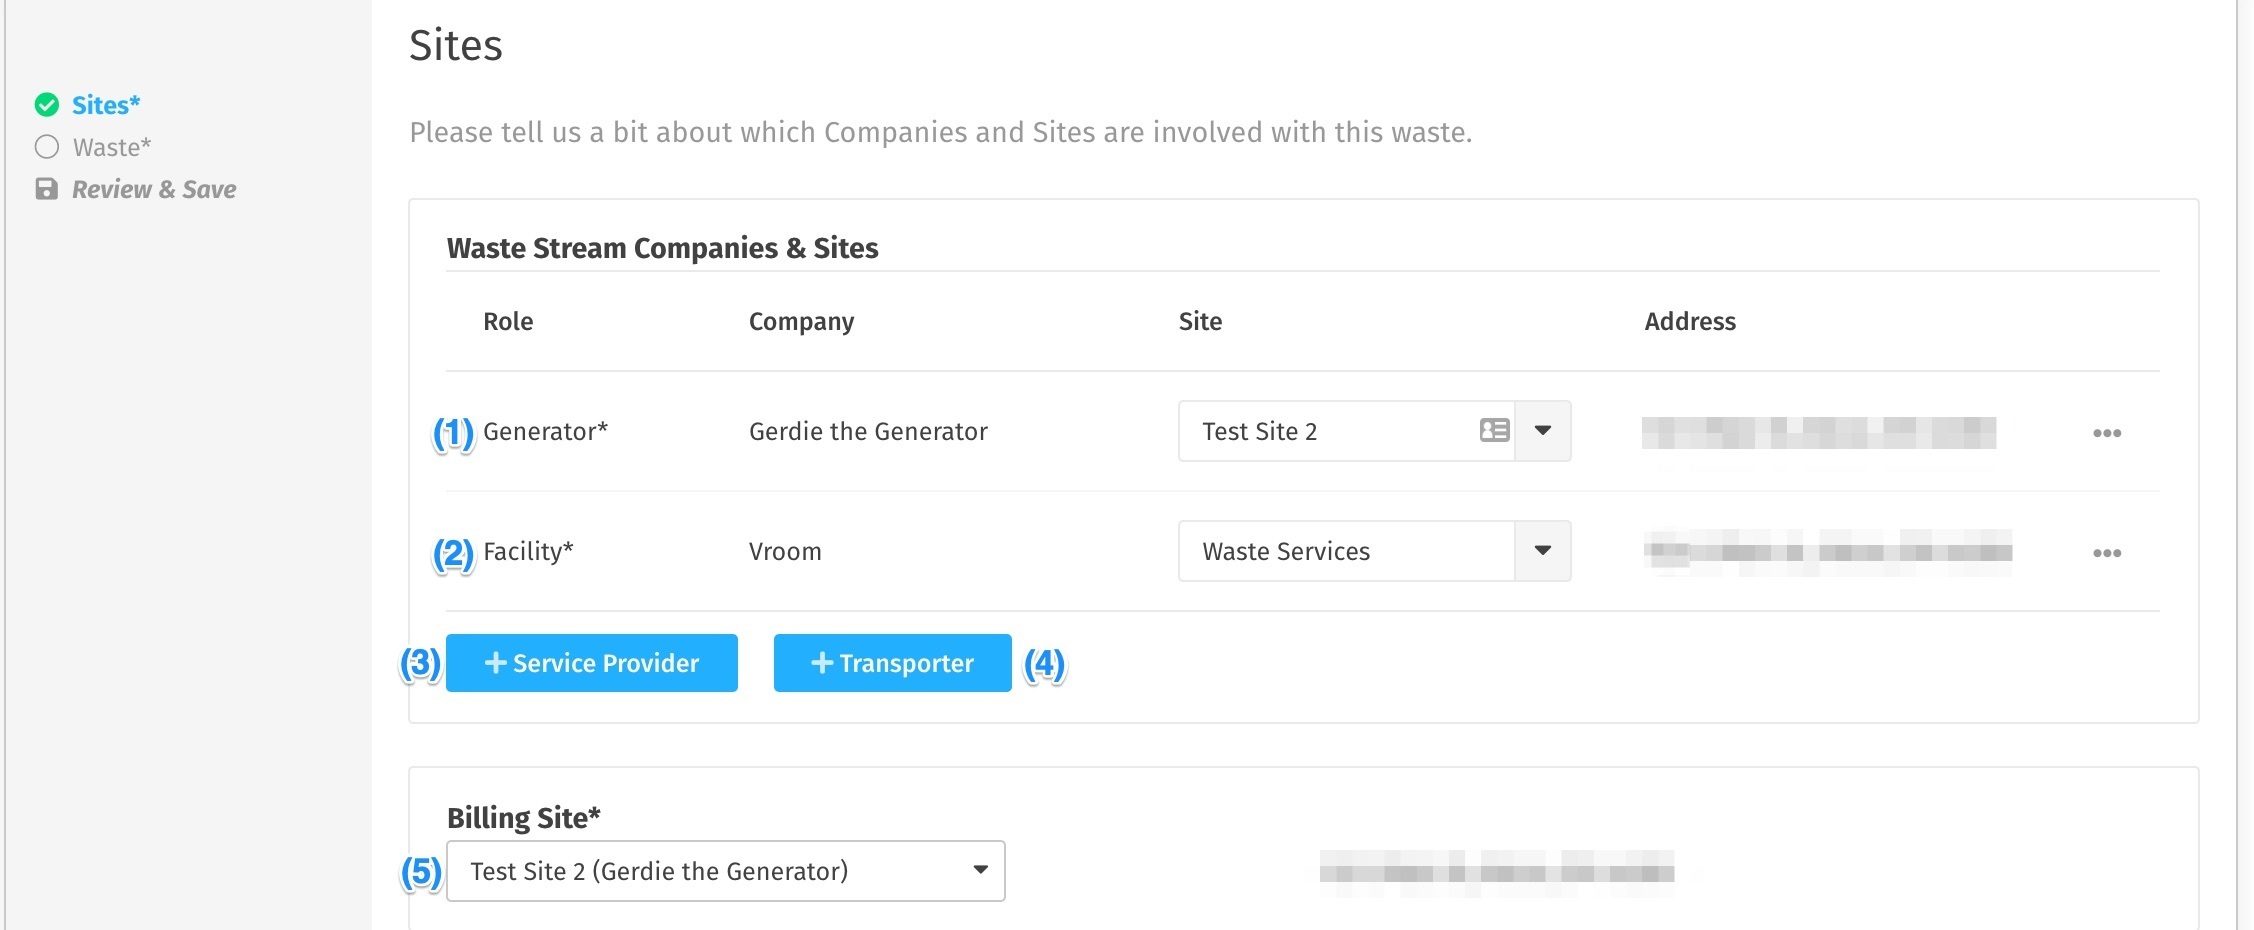Viewport: 2254px width, 930px height.
Task: Expand the Facility site dropdown arrow
Action: coord(1543,551)
